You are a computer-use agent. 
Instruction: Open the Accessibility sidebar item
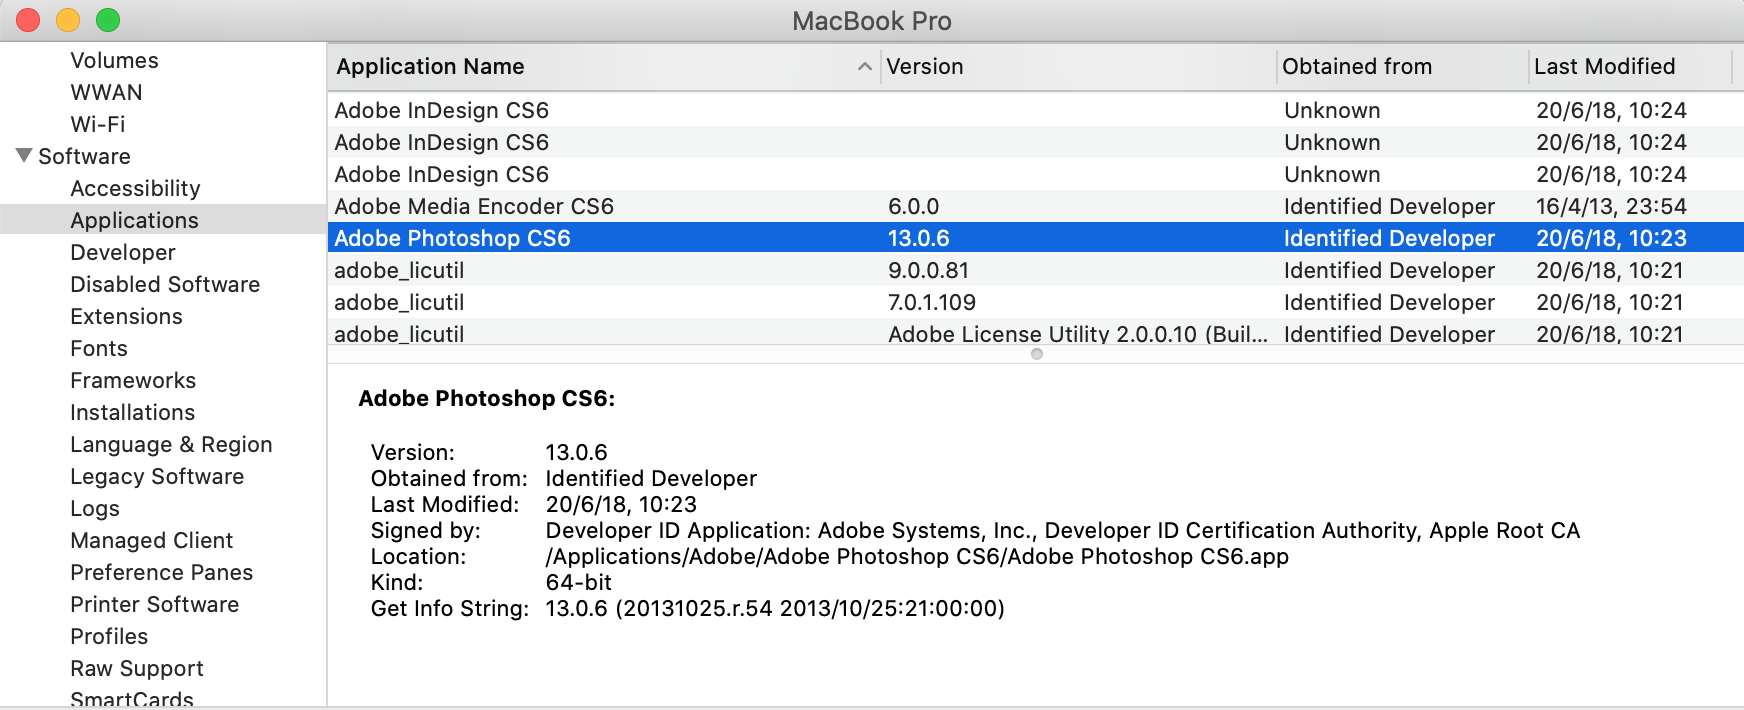point(135,188)
